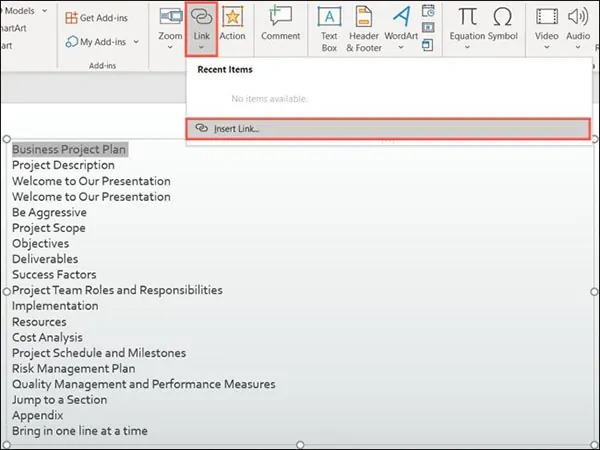This screenshot has width=600, height=450.
Task: Choose Insert Link from dropdown menu
Action: click(388, 129)
